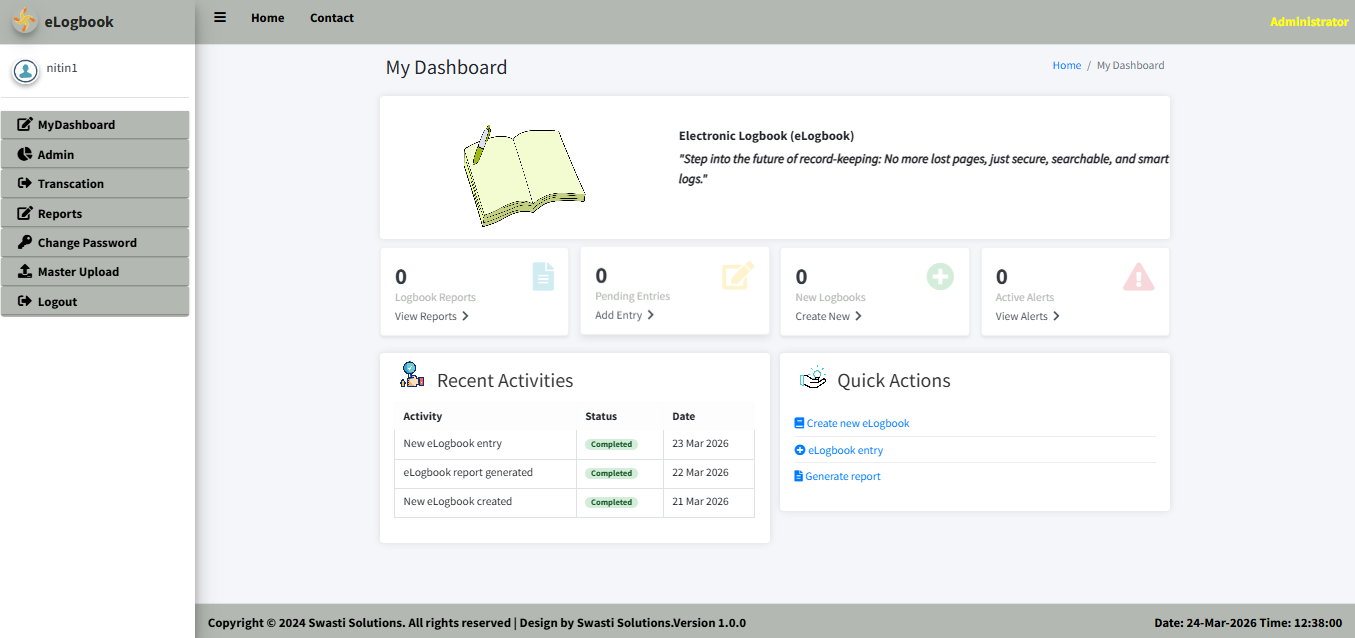Open Contact in the top navigation
1355x638 pixels.
(x=331, y=18)
